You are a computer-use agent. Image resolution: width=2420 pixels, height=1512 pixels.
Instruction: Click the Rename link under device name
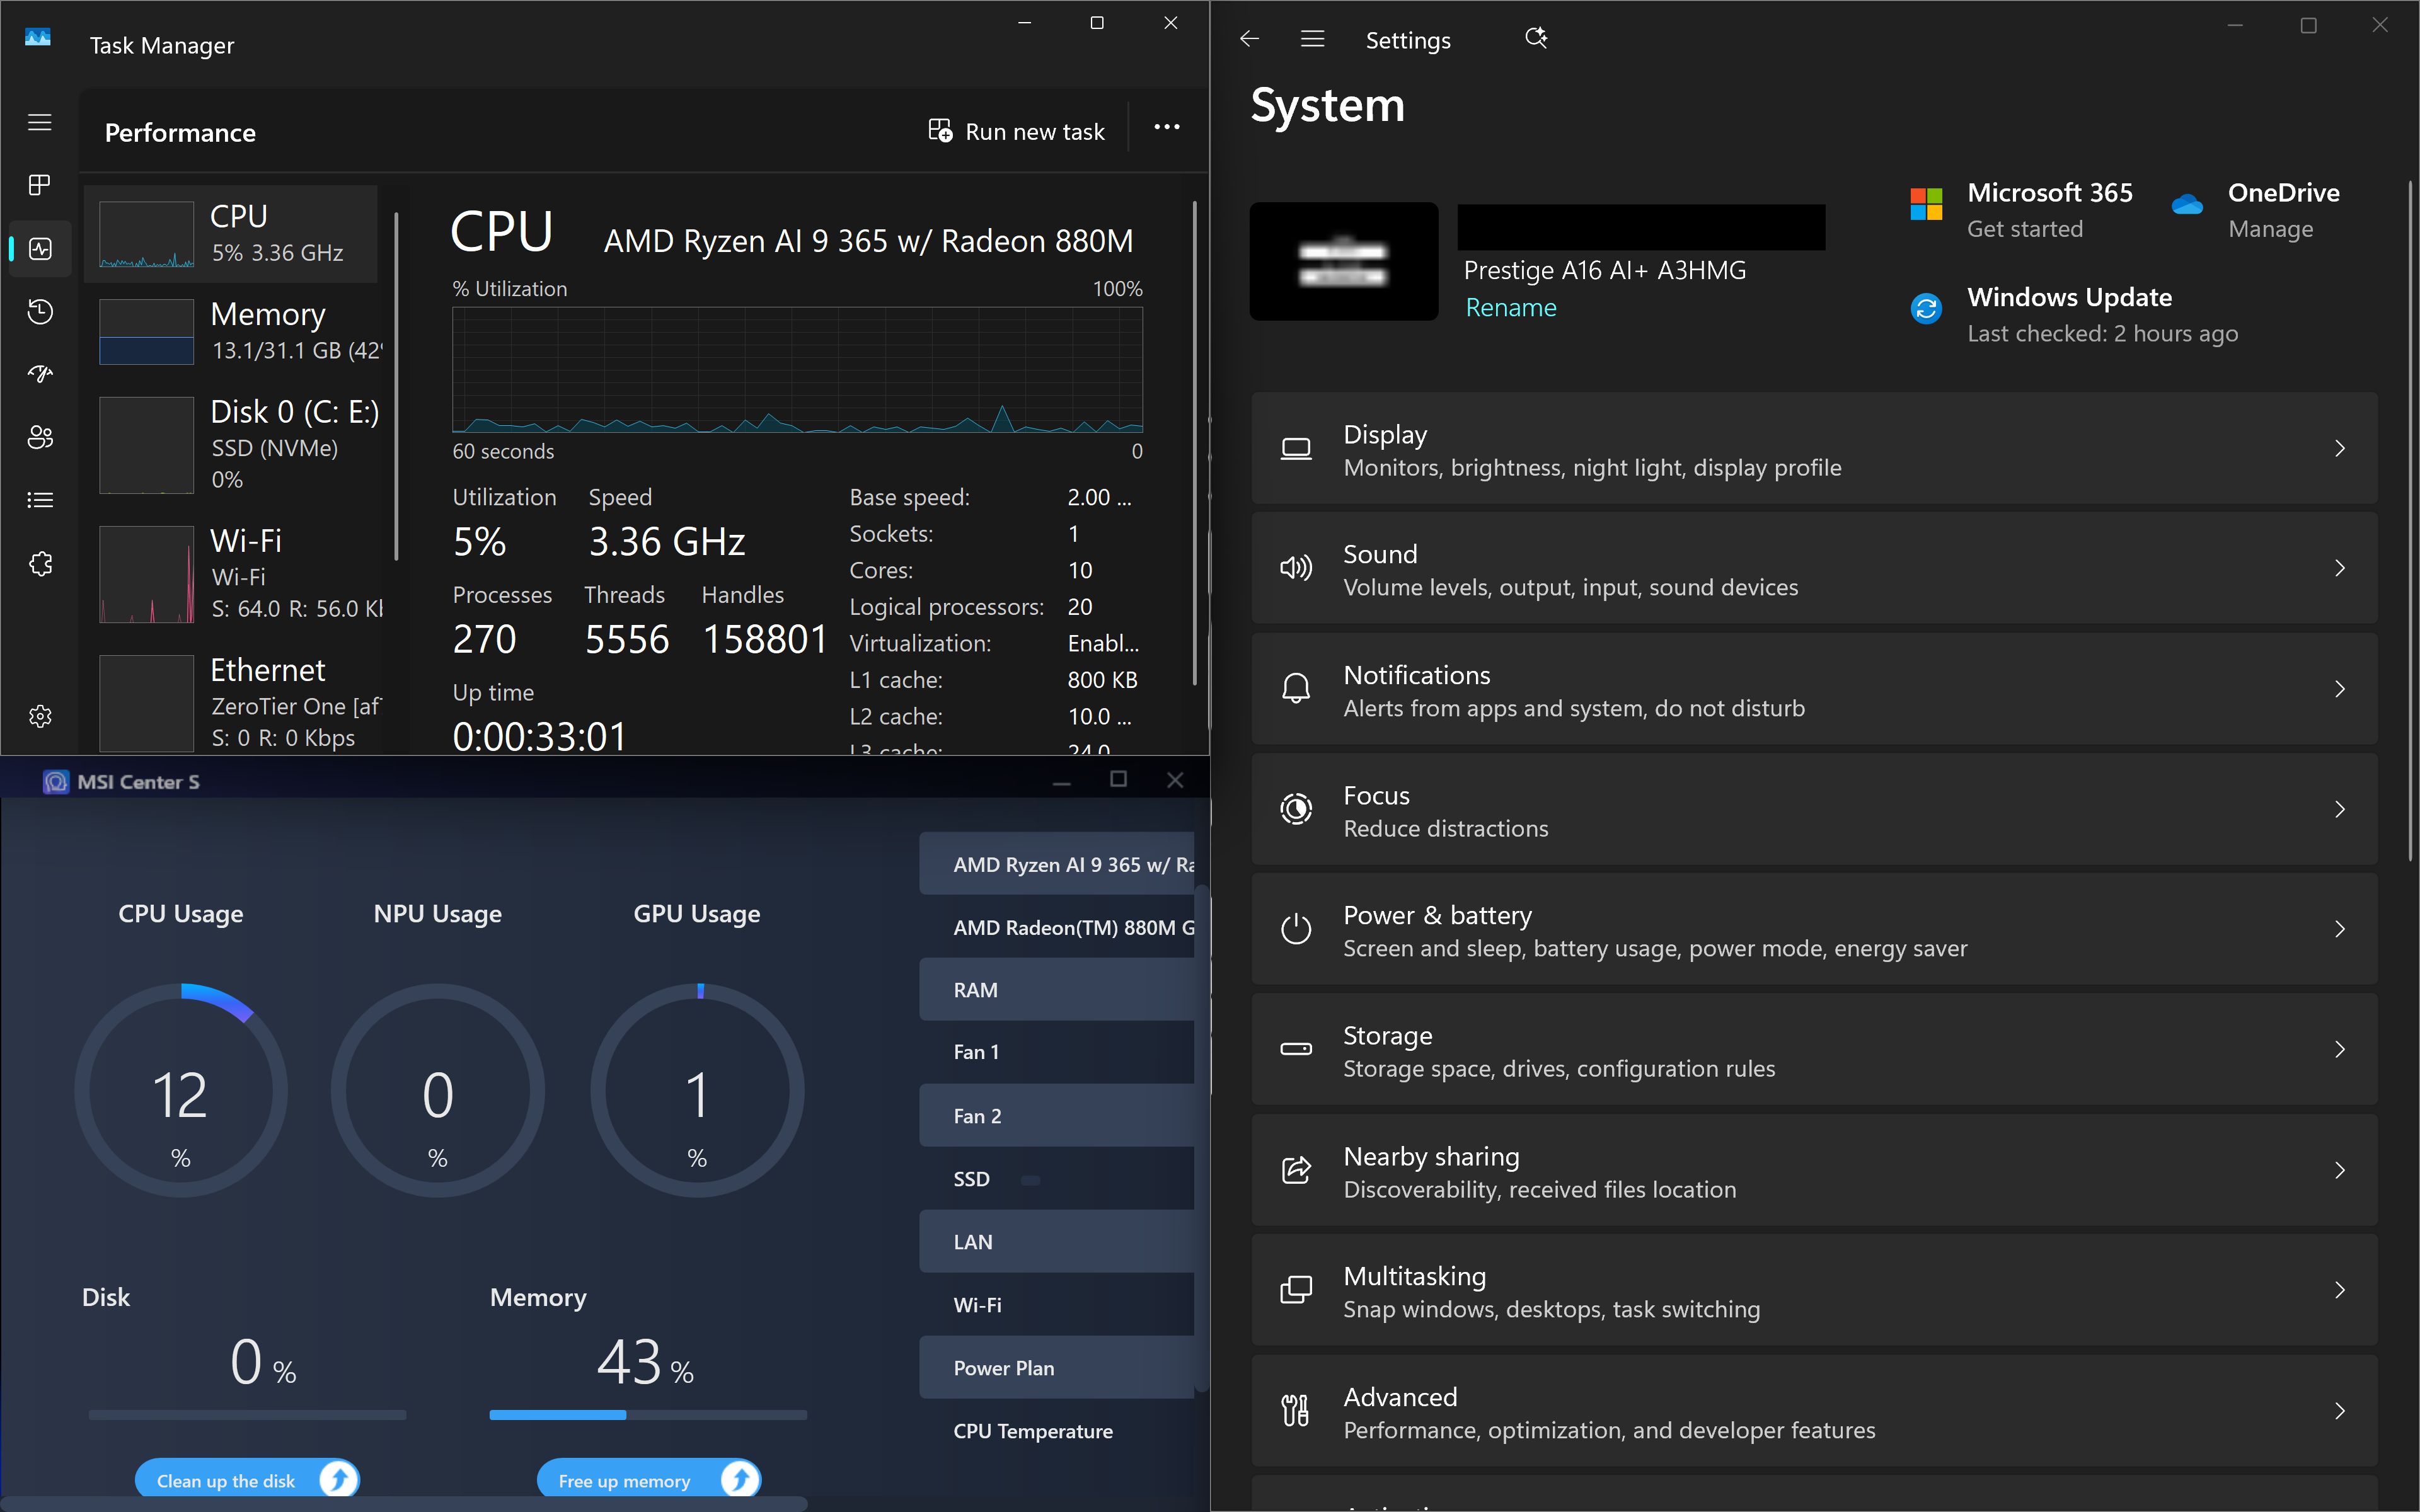click(x=1510, y=308)
